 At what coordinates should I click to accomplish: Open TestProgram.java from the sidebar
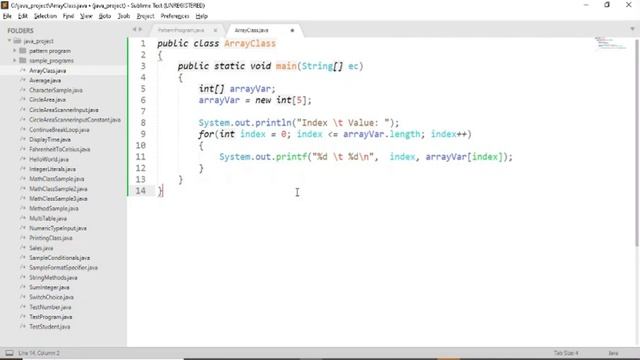tap(51, 317)
